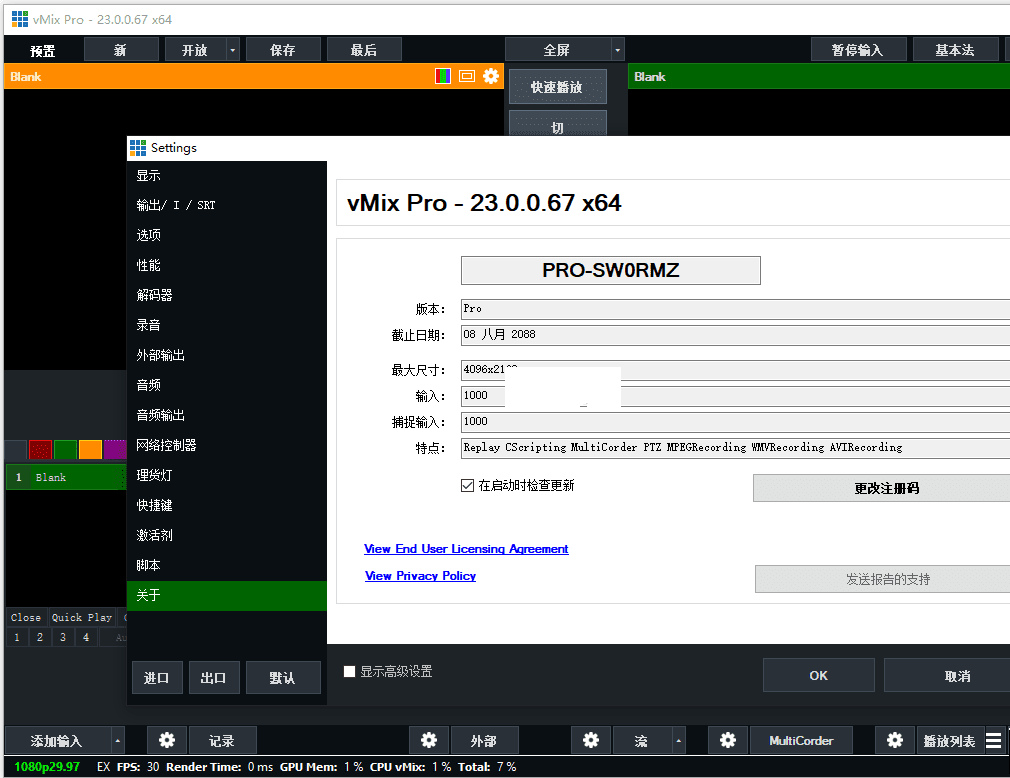Screen dimensions: 1010x778
Task: Expand the 开放 dropdown arrow
Action: tap(233, 50)
